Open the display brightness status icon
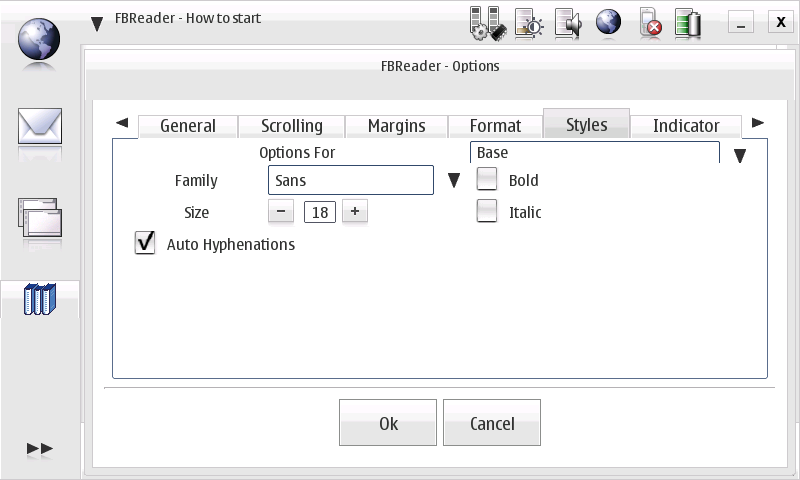 tap(529, 23)
